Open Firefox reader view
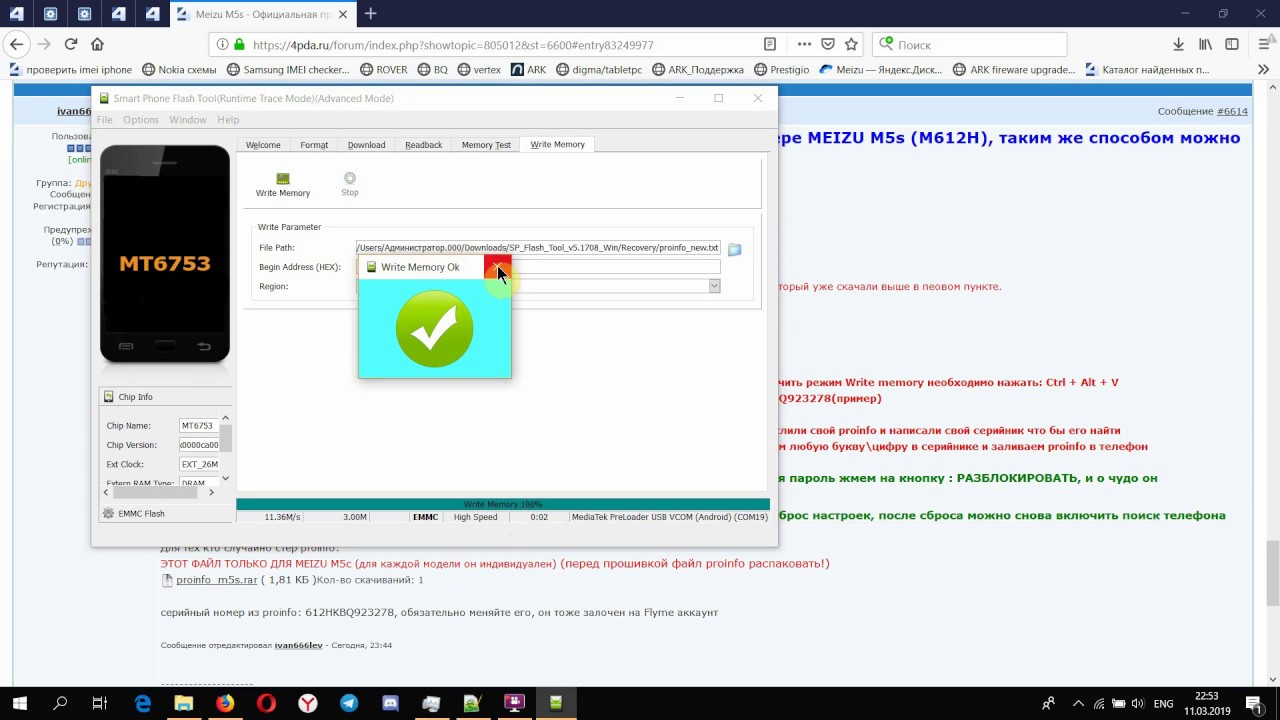Screen dimensions: 1280x720 [x=770, y=44]
